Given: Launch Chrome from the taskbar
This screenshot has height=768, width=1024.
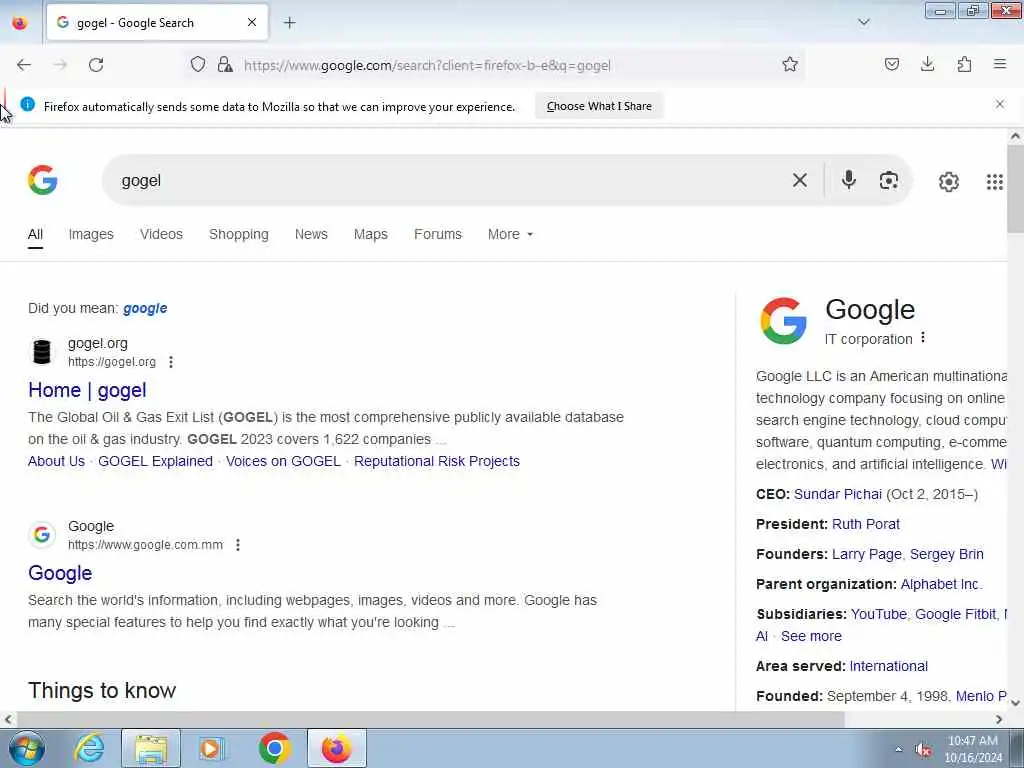Looking at the screenshot, I should 274,748.
